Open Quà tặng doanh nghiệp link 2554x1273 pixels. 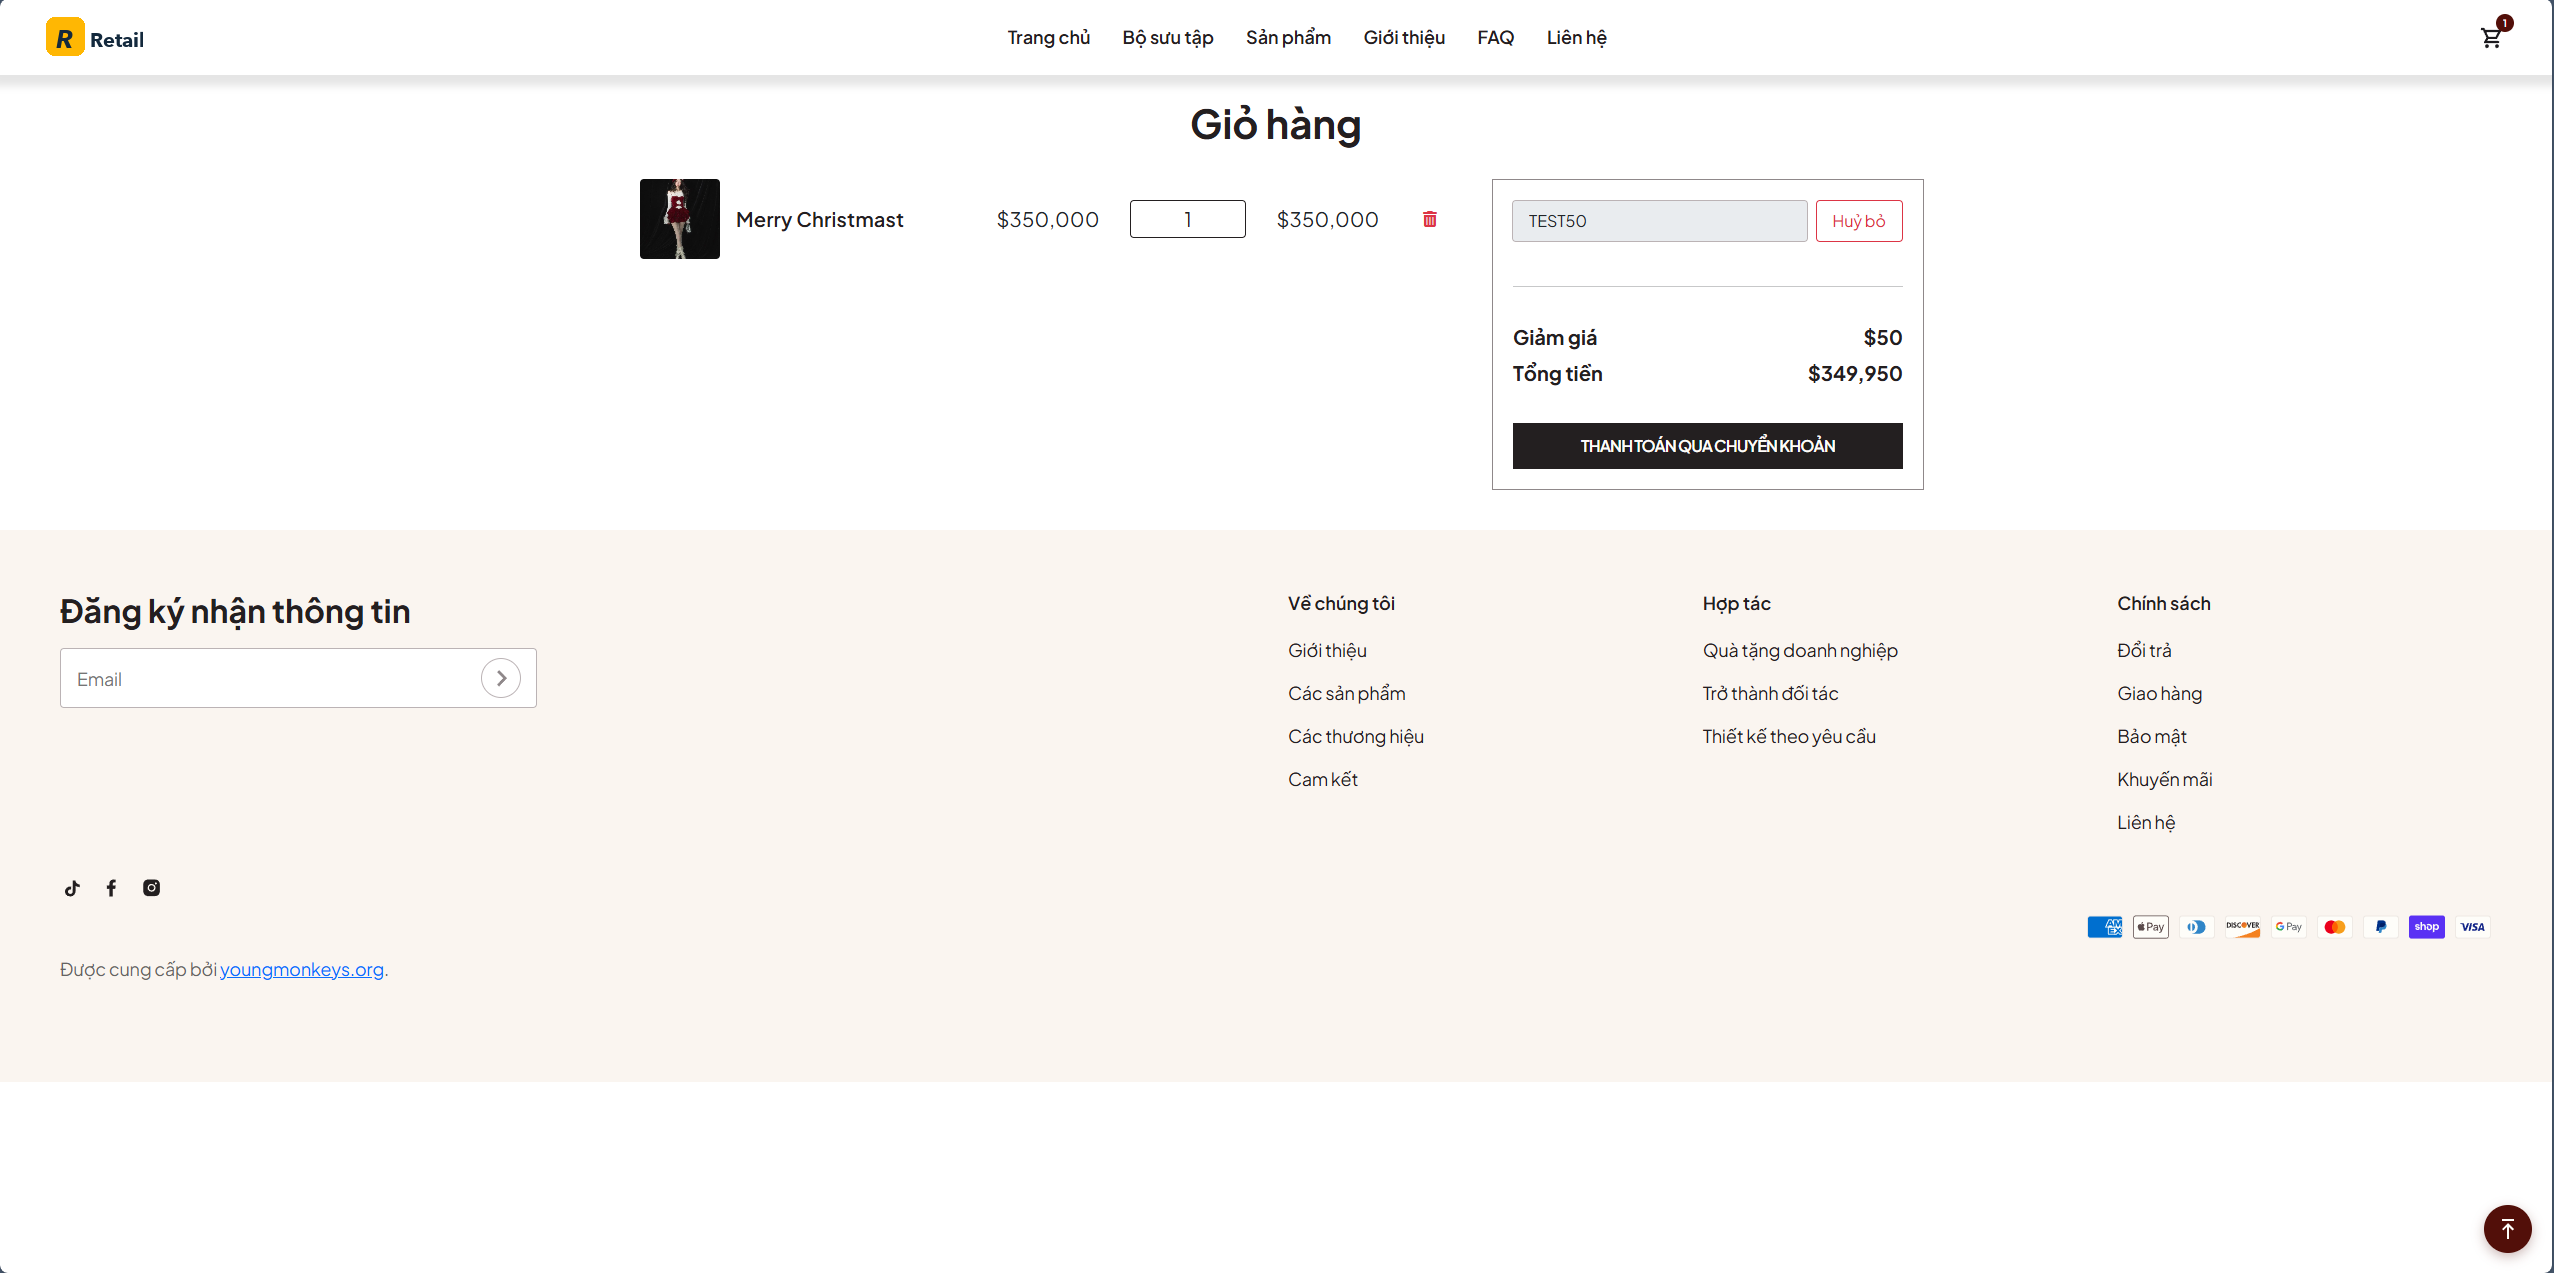click(1799, 651)
